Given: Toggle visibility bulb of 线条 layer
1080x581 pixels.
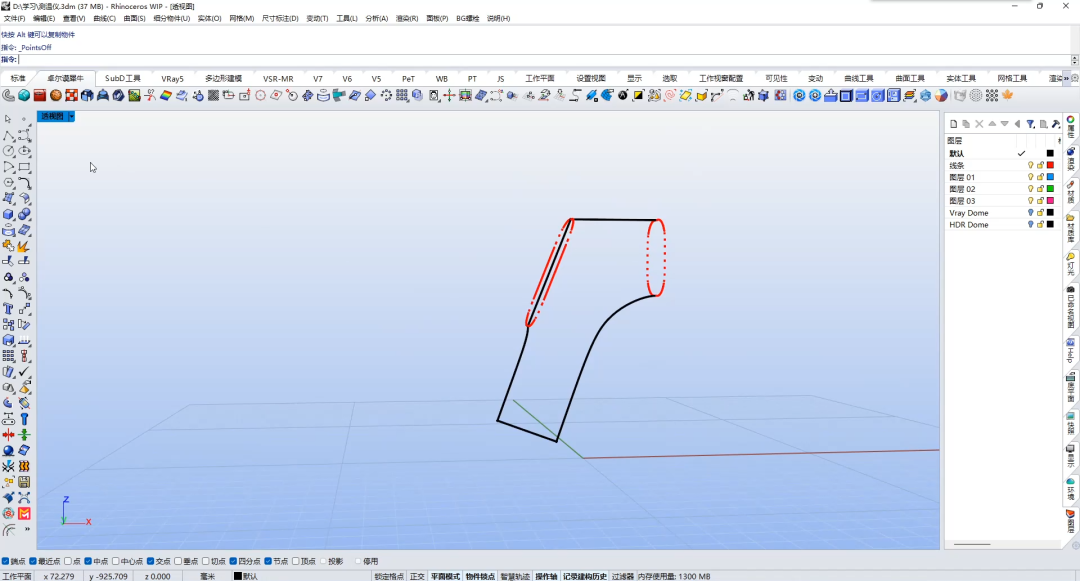Looking at the screenshot, I should coord(1030,165).
